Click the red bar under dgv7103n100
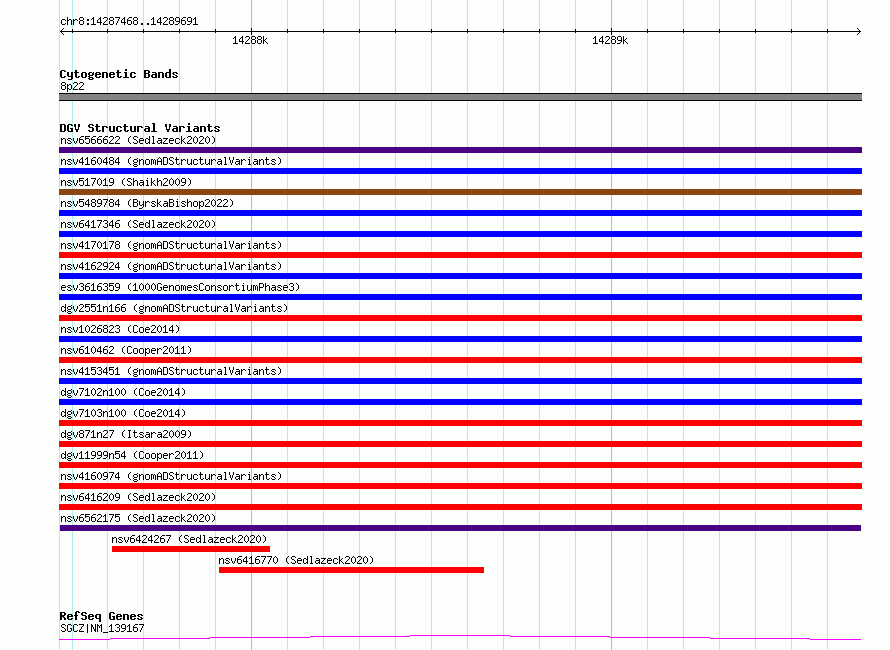 point(460,423)
